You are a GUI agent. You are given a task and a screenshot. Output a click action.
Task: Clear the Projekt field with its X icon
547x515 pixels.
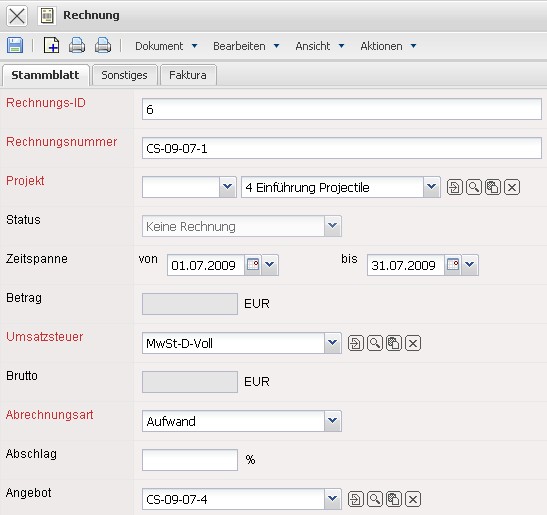pos(512,187)
